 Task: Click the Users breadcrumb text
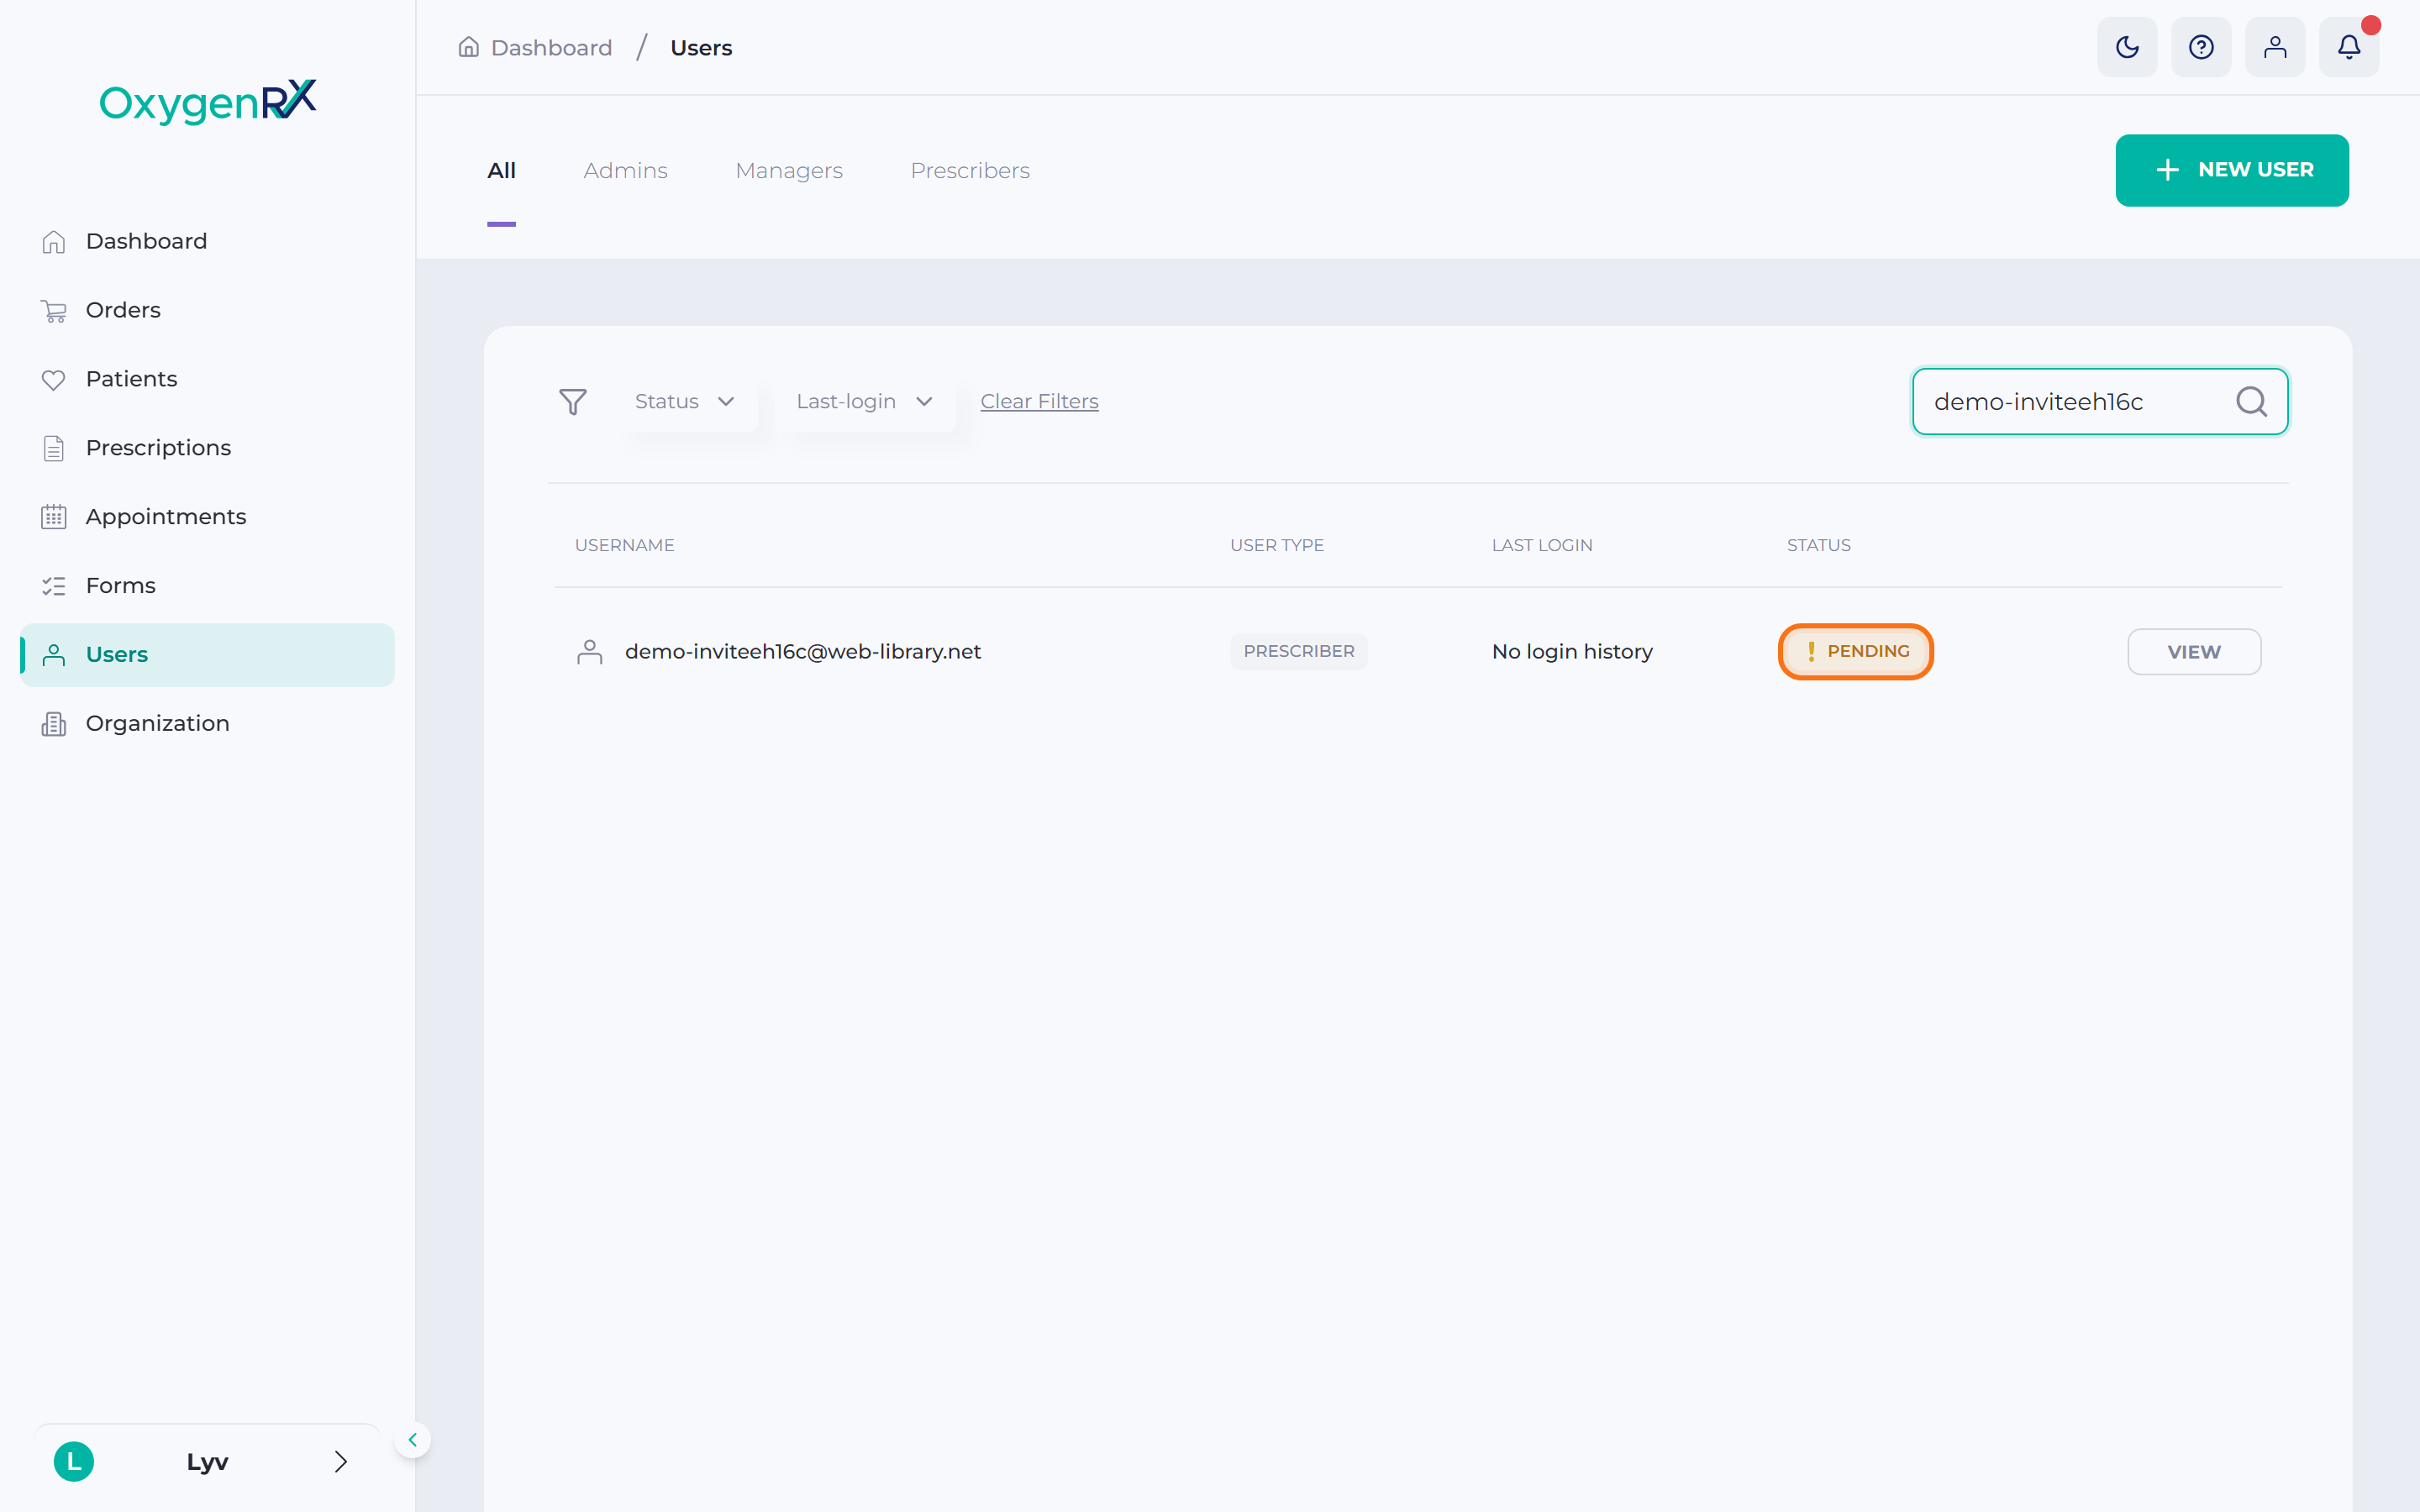click(x=701, y=48)
